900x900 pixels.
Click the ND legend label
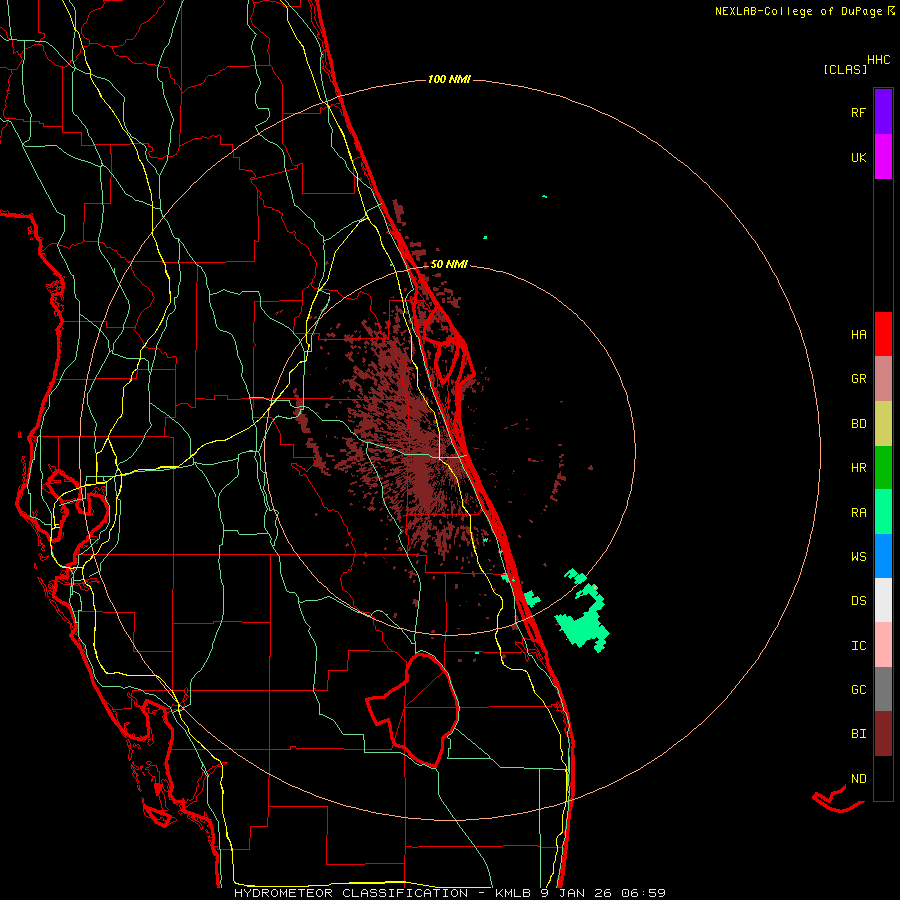tap(858, 779)
